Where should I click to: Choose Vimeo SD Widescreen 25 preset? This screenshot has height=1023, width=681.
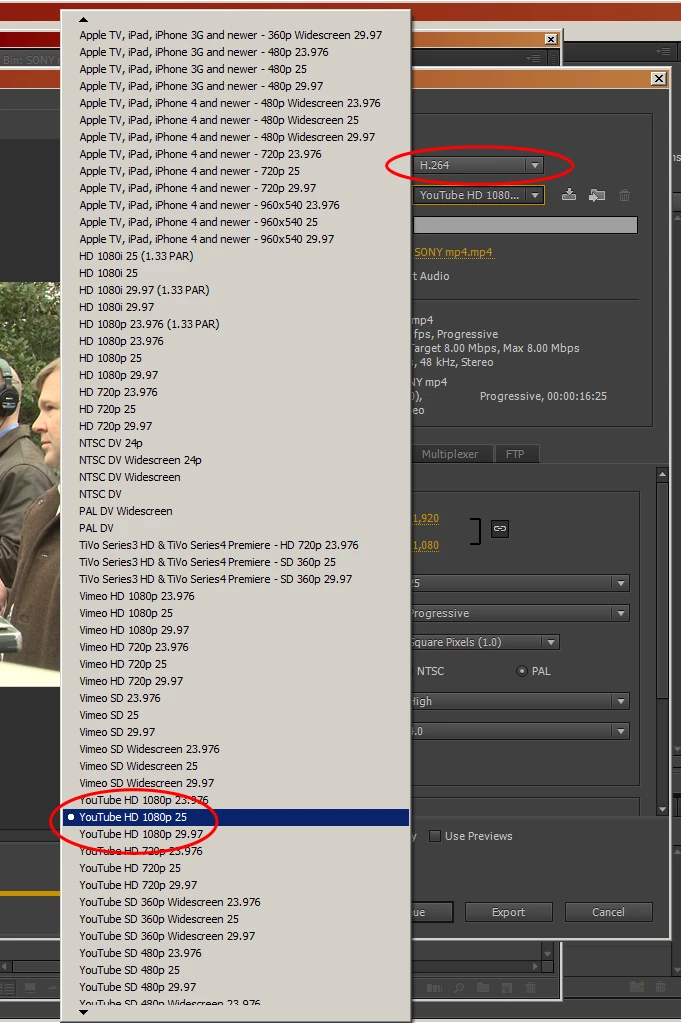(x=236, y=766)
